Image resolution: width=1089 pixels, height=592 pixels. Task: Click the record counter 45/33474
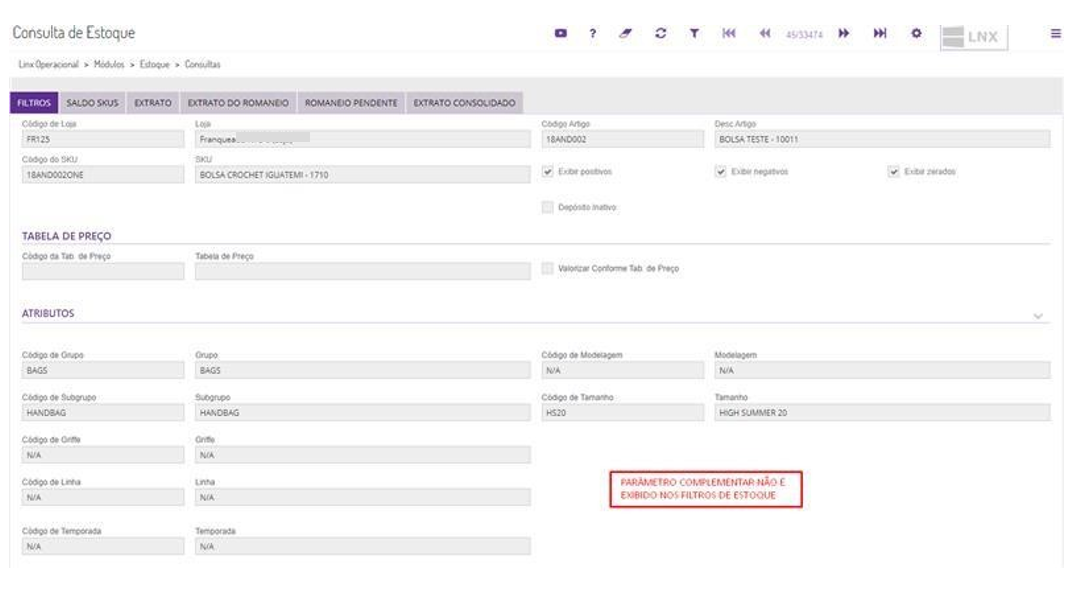pyautogui.click(x=804, y=35)
